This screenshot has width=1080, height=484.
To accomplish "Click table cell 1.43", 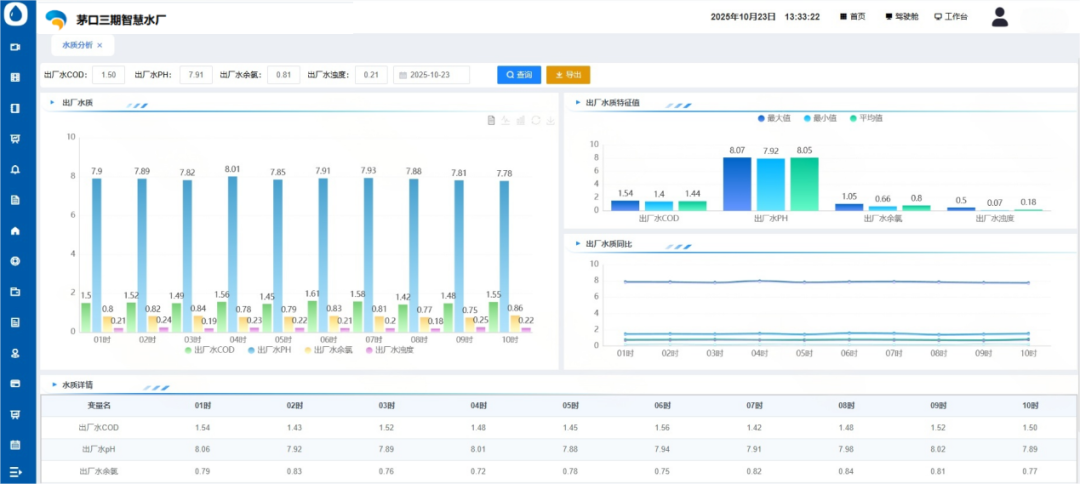I will [x=294, y=428].
